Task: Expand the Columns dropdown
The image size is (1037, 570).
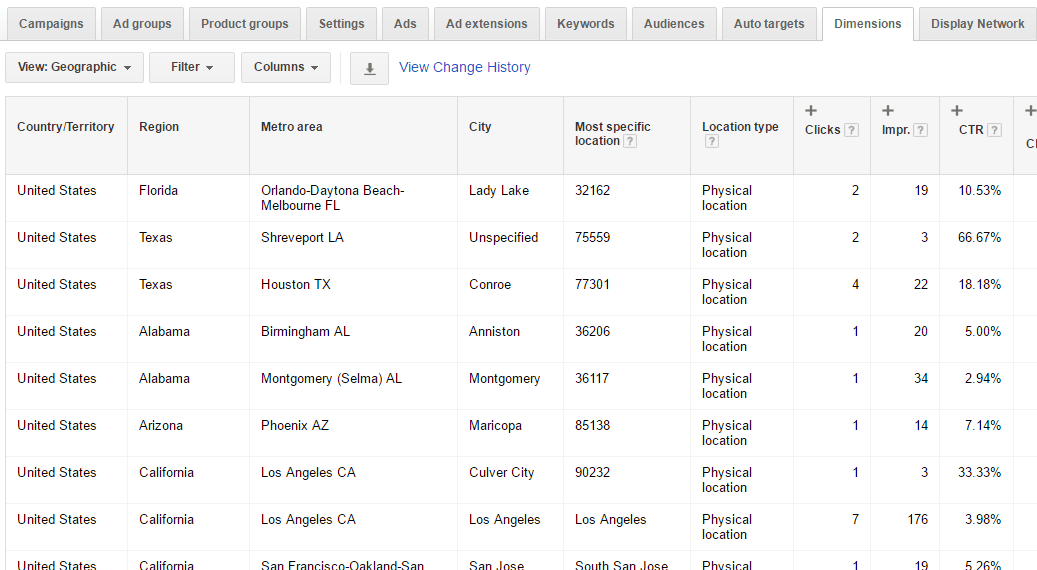Action: pyautogui.click(x=285, y=67)
